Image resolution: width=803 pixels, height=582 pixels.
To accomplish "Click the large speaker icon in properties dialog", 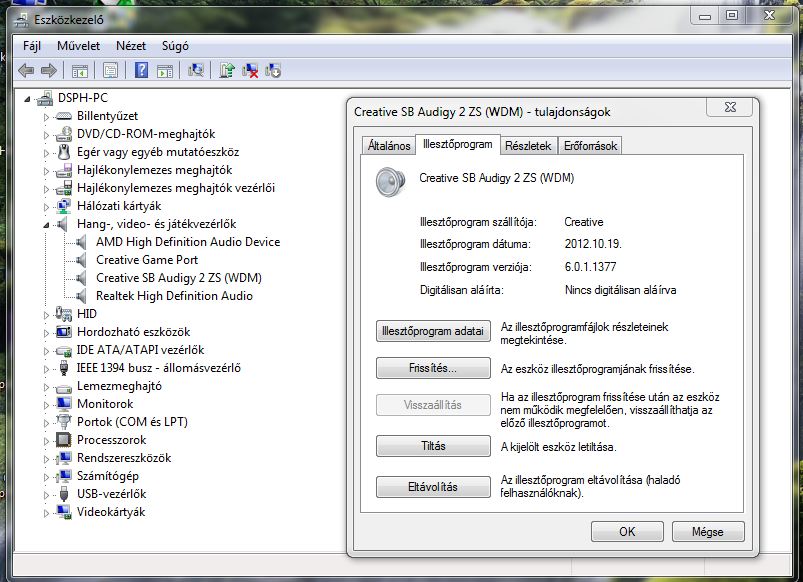I will click(390, 182).
